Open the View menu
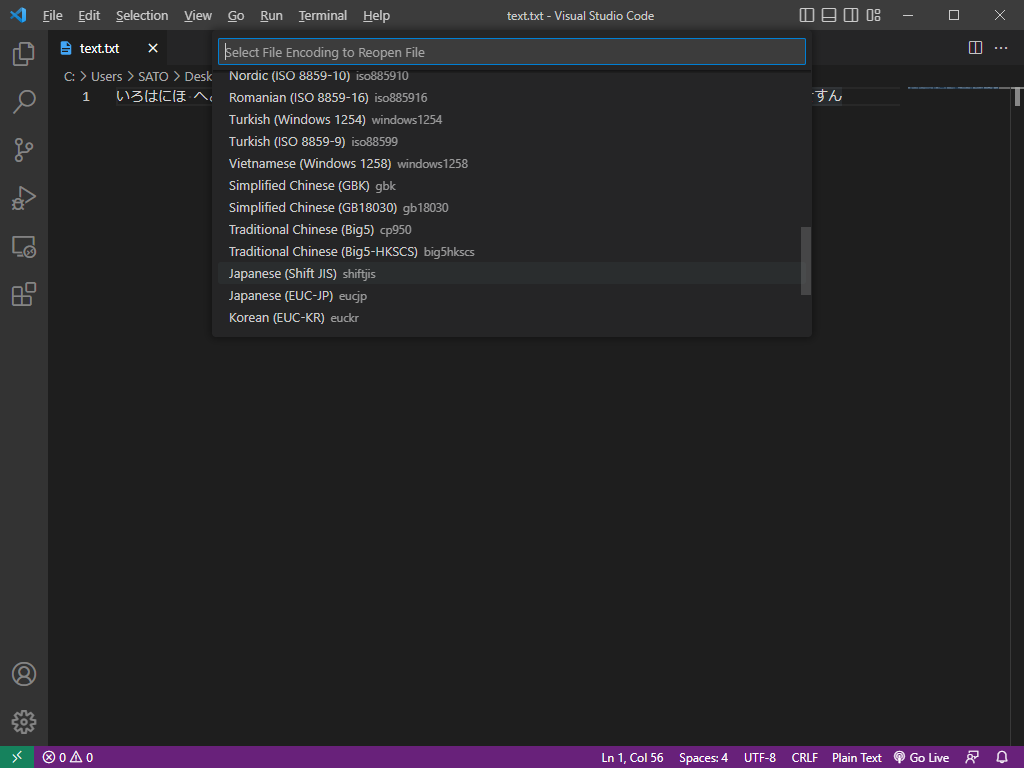 198,16
